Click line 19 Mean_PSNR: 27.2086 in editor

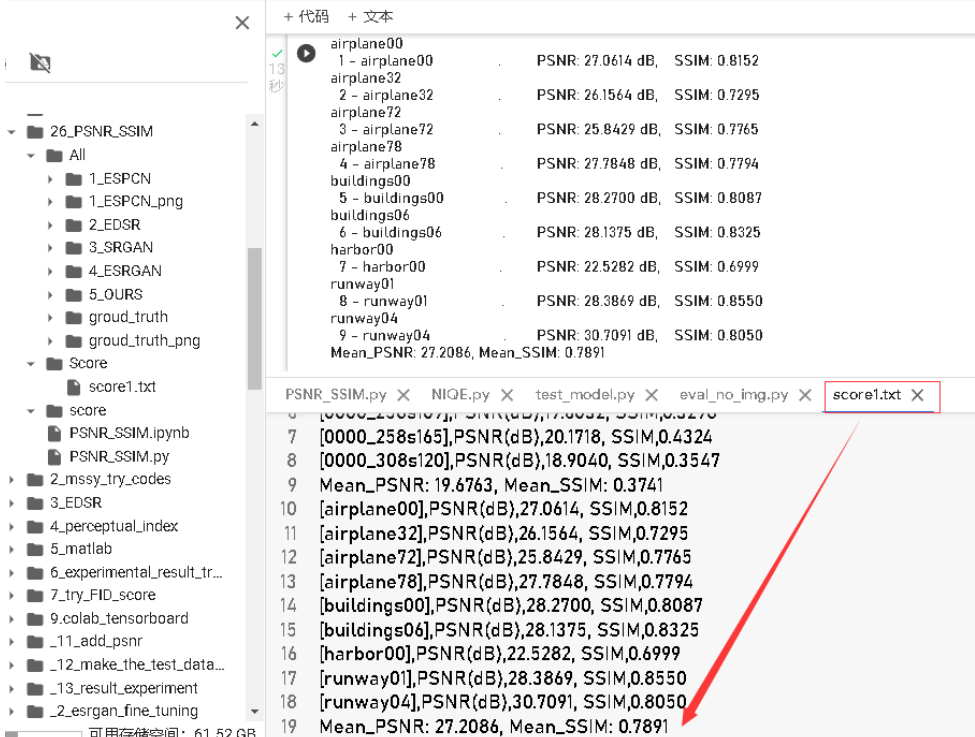pos(494,726)
